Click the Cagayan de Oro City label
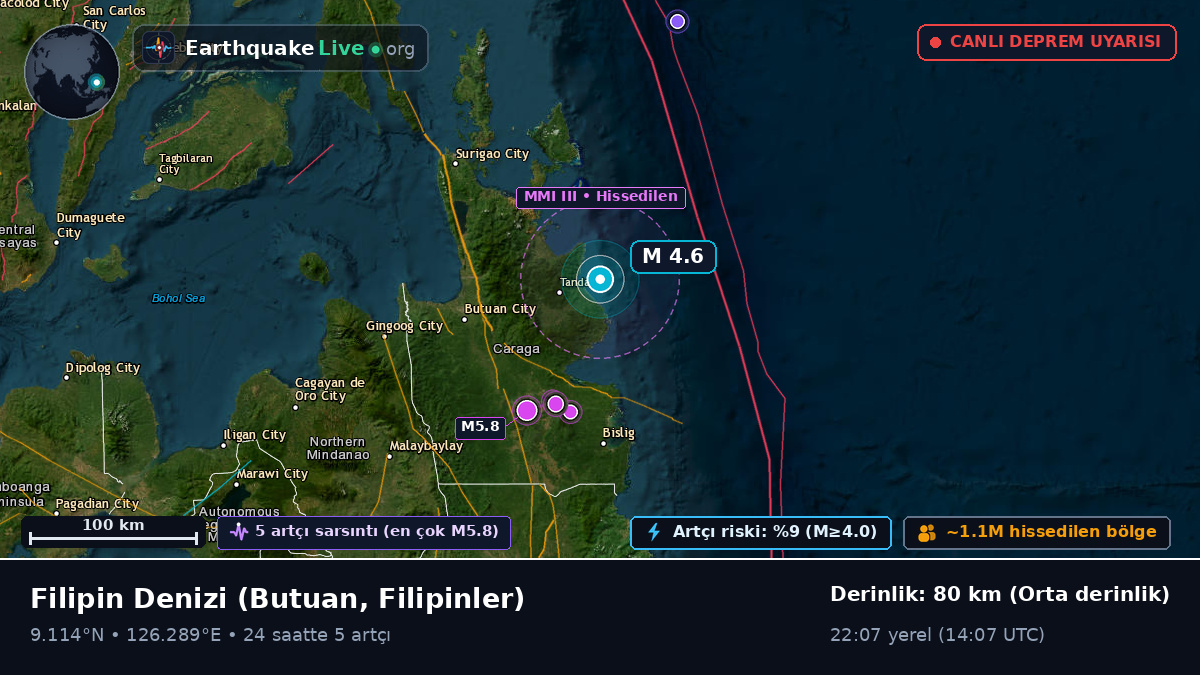The width and height of the screenshot is (1200, 675). [330, 389]
